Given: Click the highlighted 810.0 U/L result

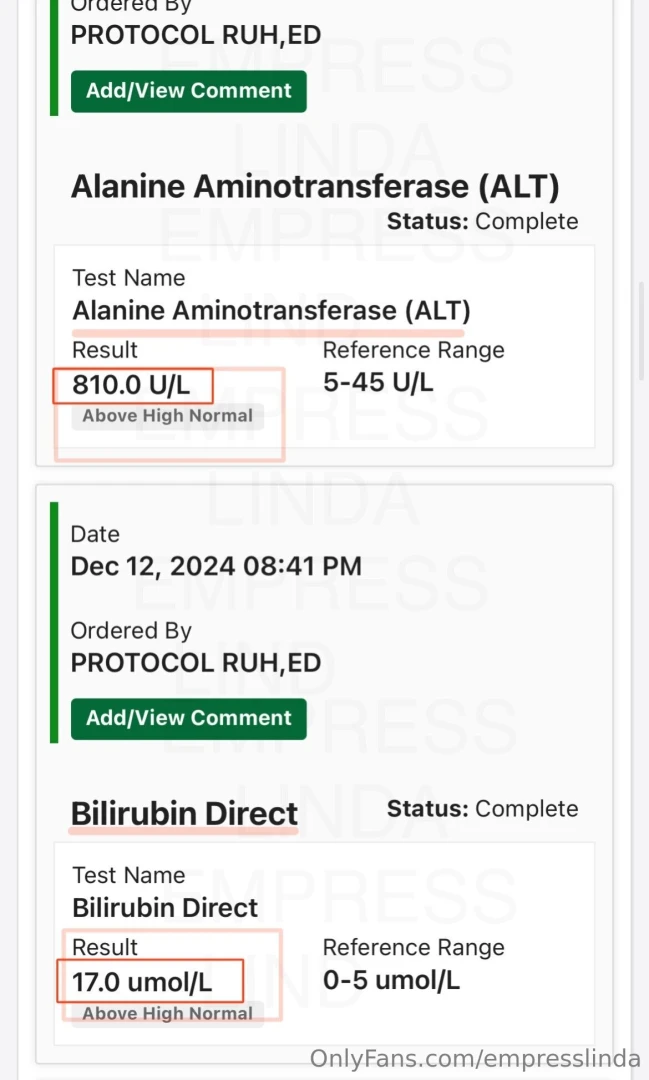Looking at the screenshot, I should click(132, 384).
